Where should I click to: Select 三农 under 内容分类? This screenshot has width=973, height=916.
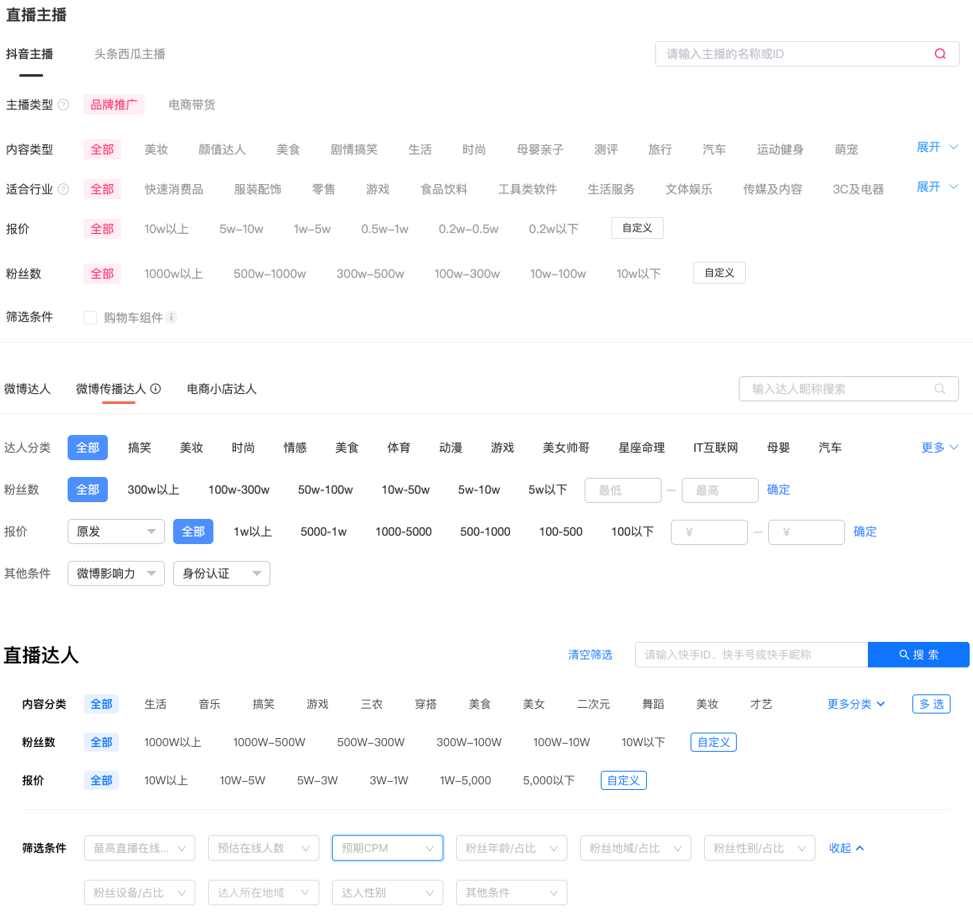(x=372, y=704)
